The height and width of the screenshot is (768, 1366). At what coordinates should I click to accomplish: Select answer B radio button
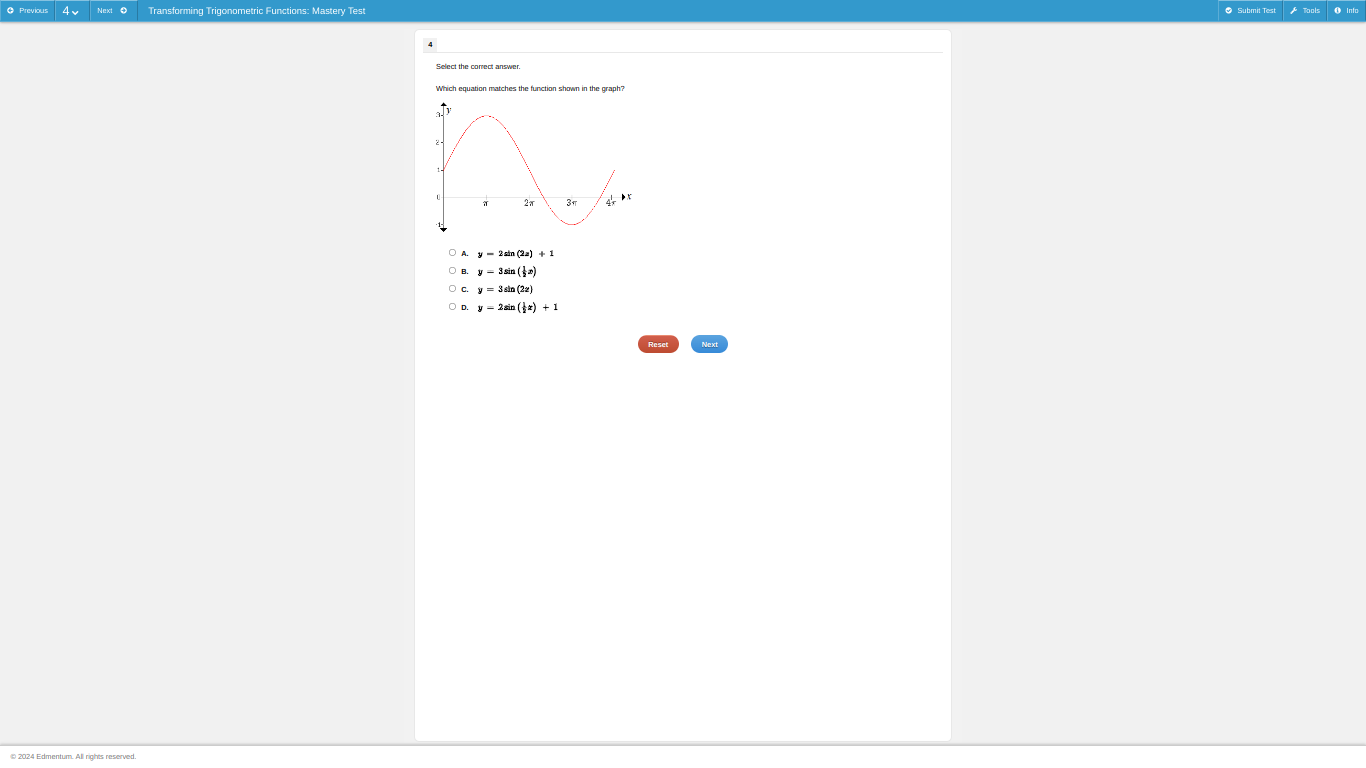pos(452,271)
